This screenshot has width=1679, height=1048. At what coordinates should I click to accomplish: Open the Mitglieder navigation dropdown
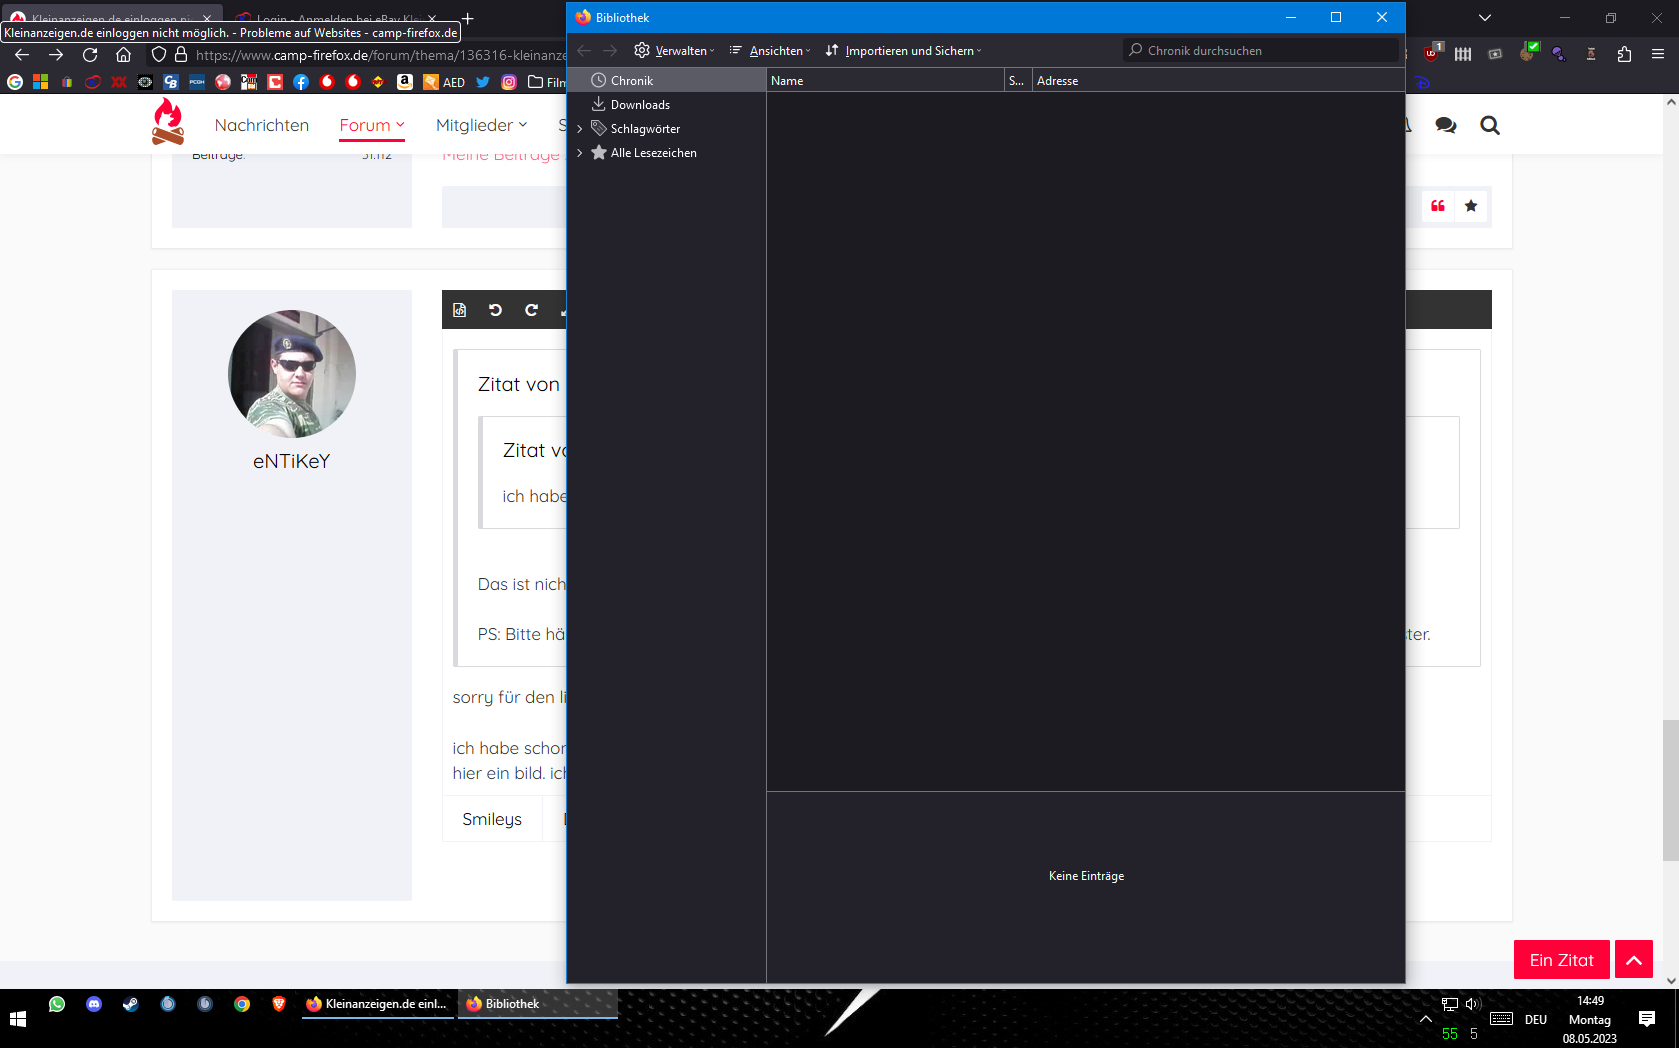click(x=481, y=125)
